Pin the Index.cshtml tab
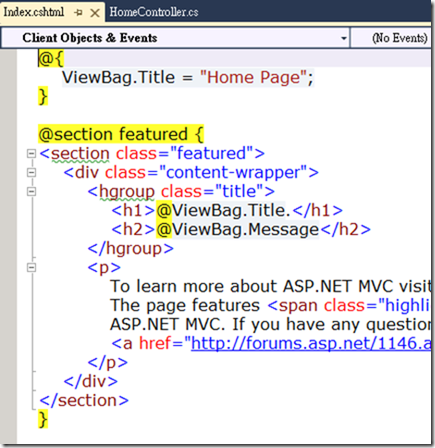 79,13
